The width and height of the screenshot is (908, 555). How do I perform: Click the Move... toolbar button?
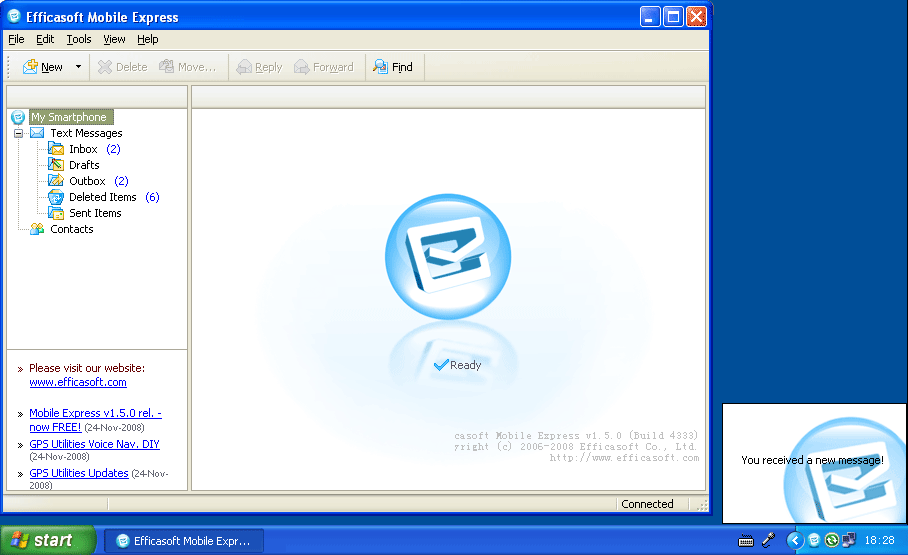pyautogui.click(x=188, y=67)
